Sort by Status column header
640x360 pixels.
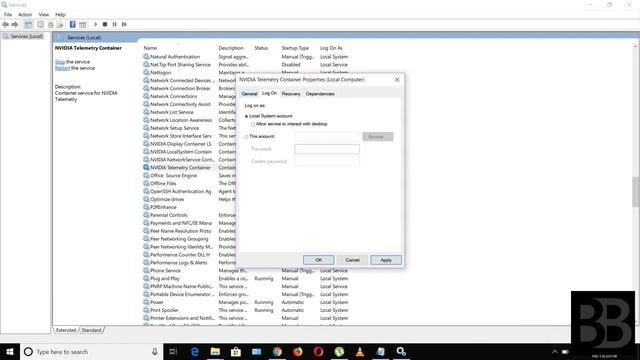pos(261,48)
